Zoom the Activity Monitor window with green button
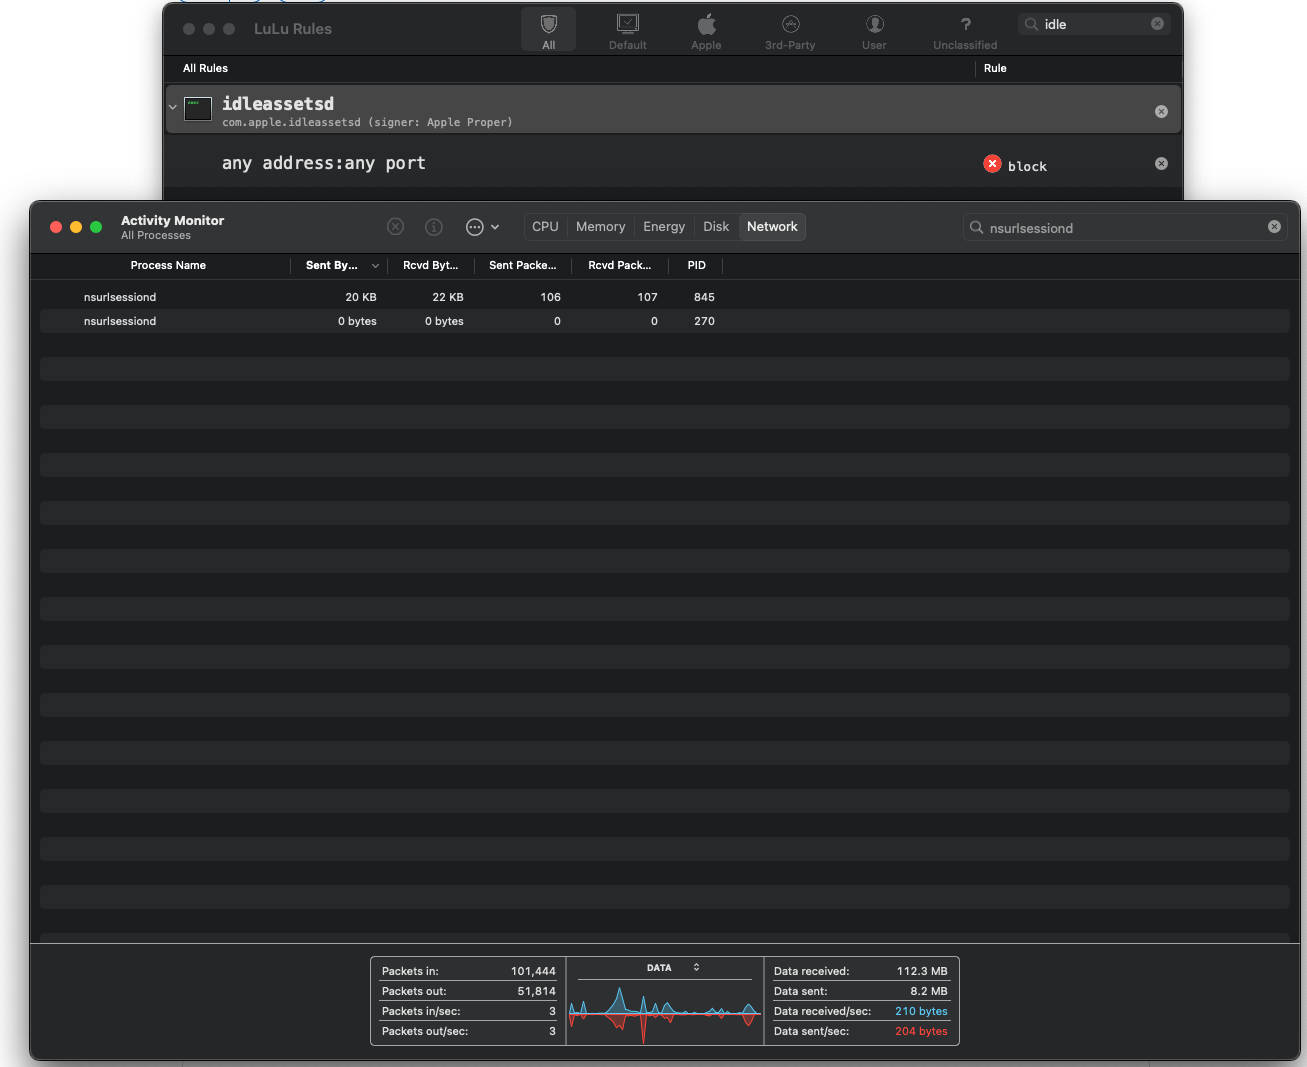 point(96,227)
